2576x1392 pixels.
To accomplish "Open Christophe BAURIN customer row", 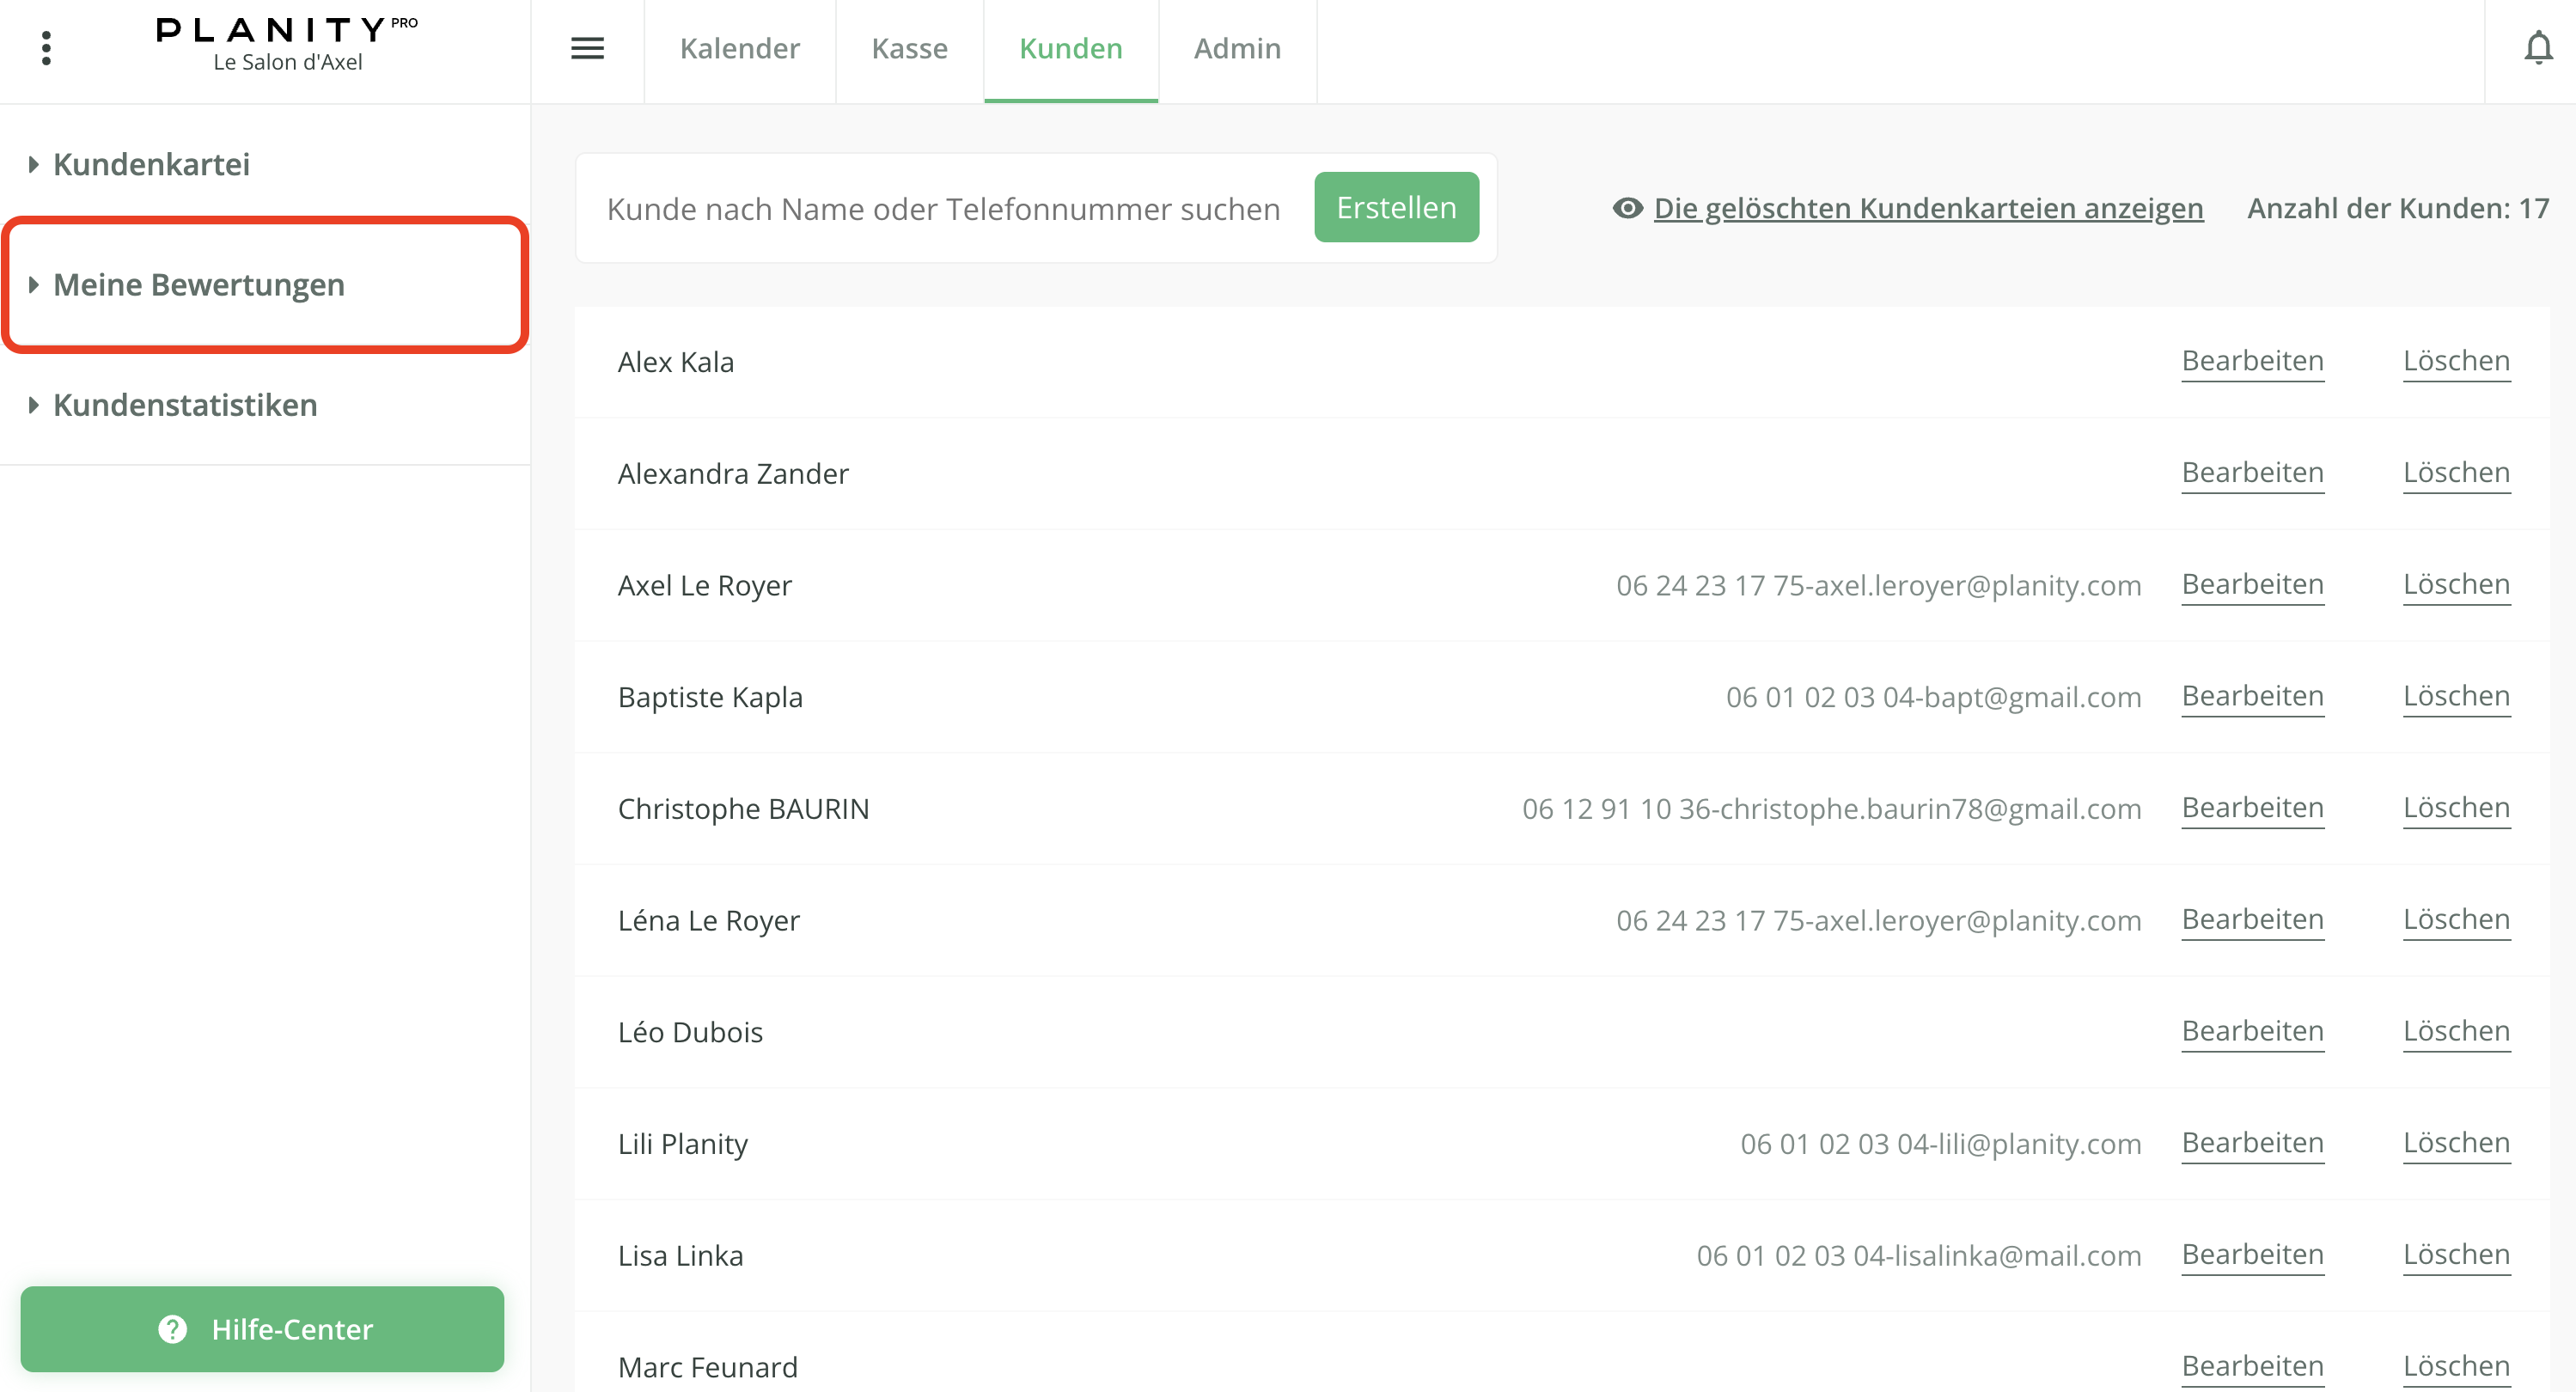I will tap(743, 808).
